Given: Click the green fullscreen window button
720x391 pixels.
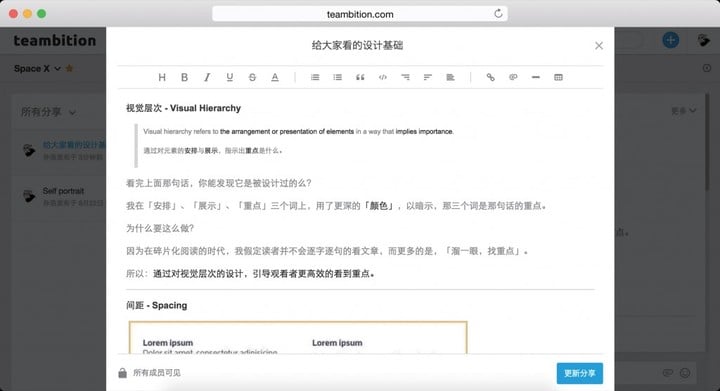Looking at the screenshot, I should pos(41,14).
